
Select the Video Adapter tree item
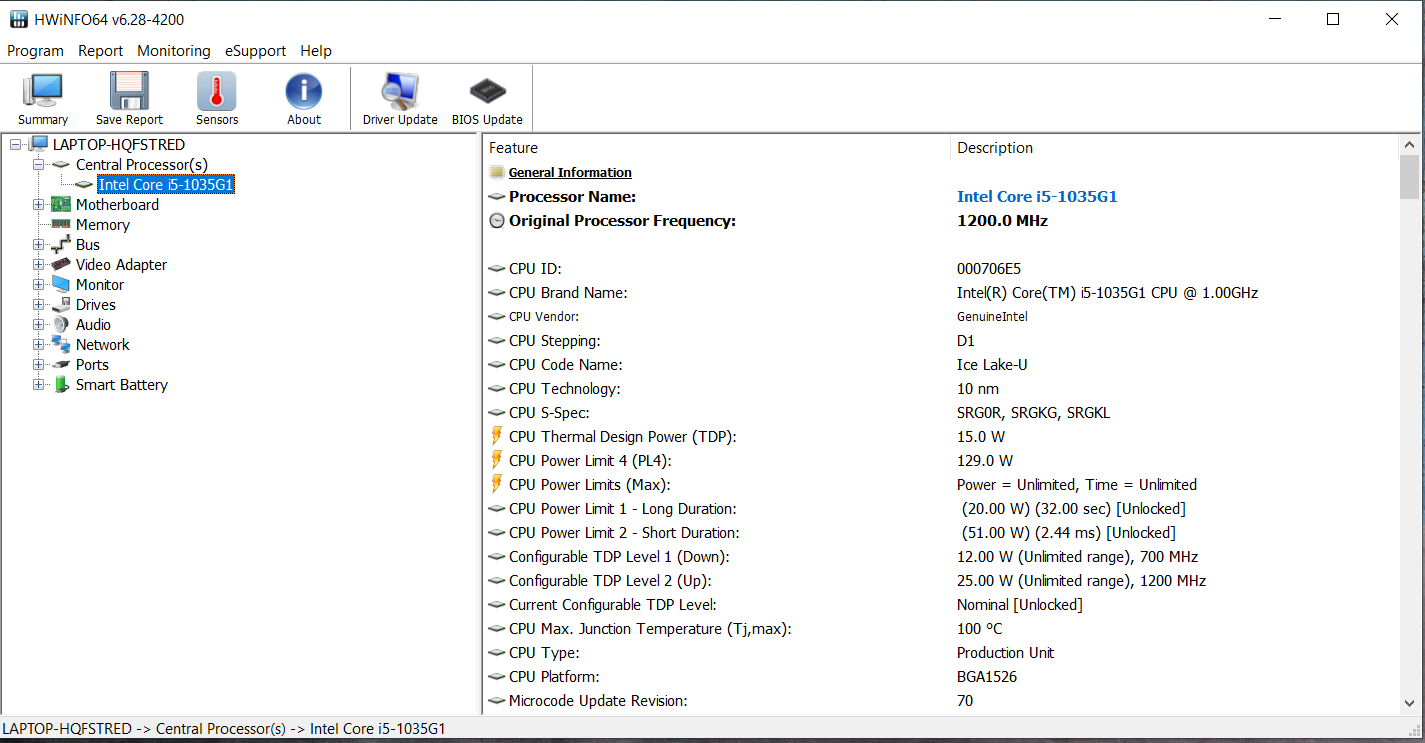coord(121,265)
